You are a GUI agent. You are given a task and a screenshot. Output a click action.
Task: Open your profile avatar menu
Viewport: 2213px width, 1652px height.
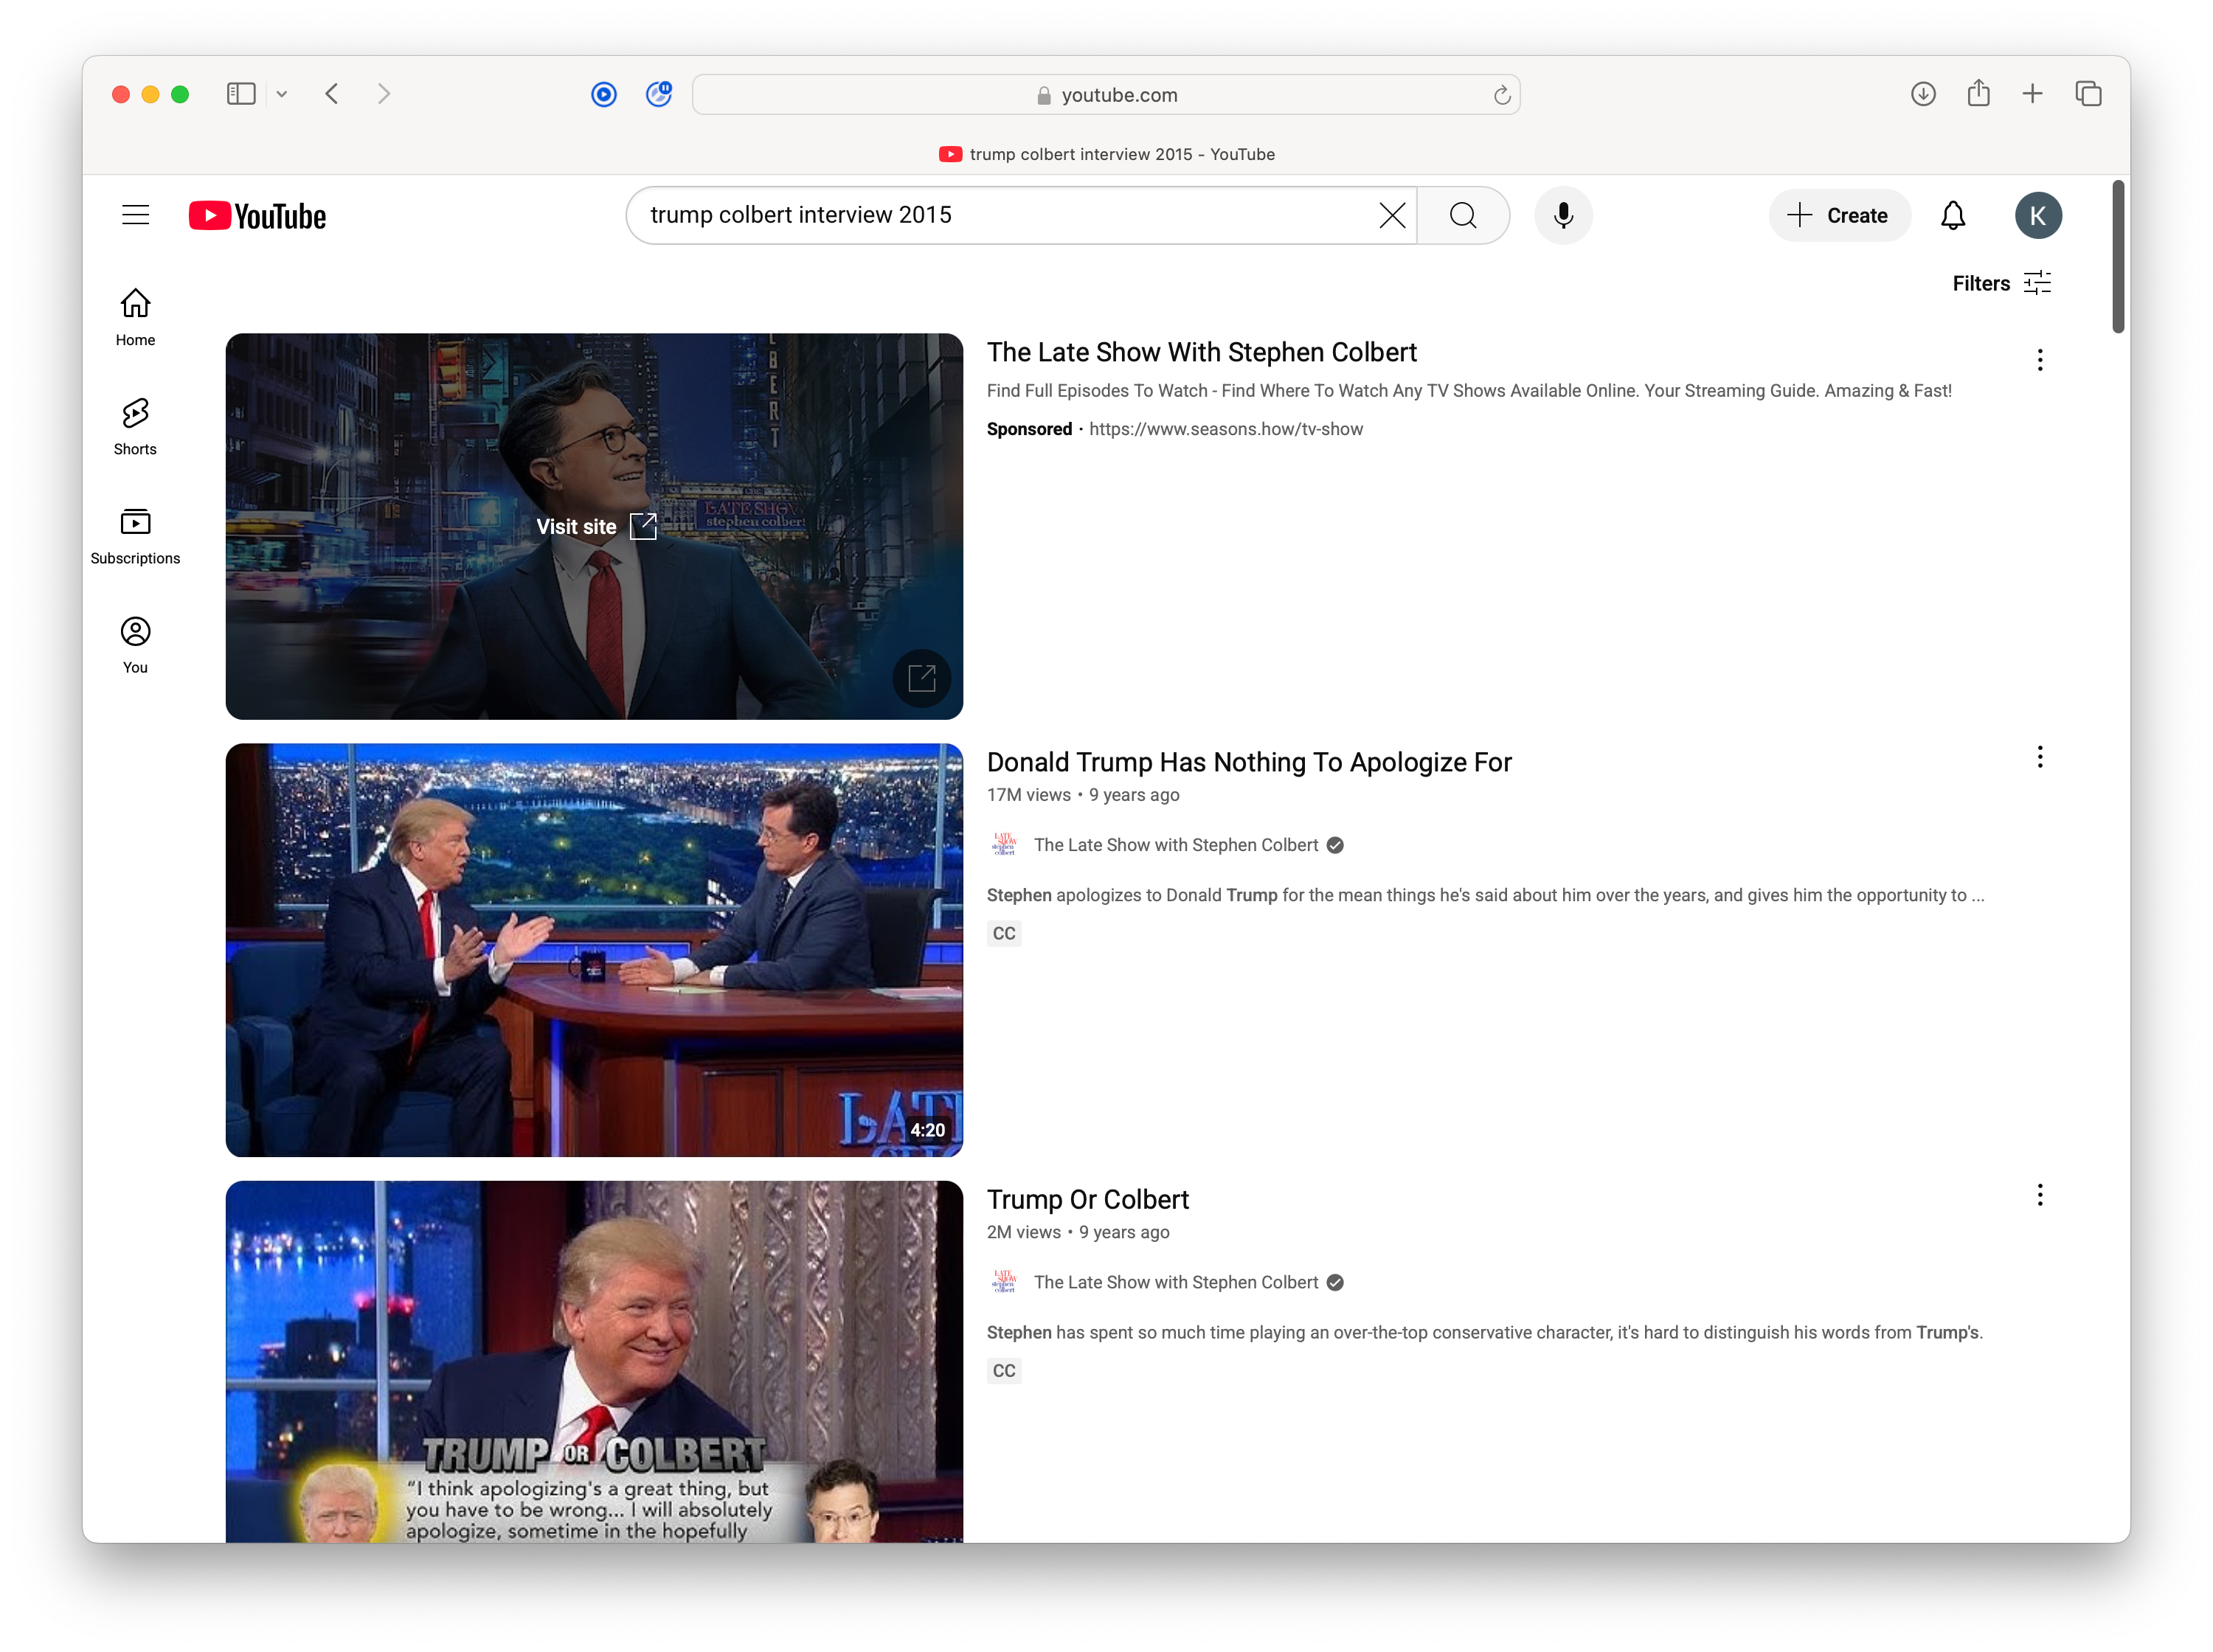coord(2039,215)
